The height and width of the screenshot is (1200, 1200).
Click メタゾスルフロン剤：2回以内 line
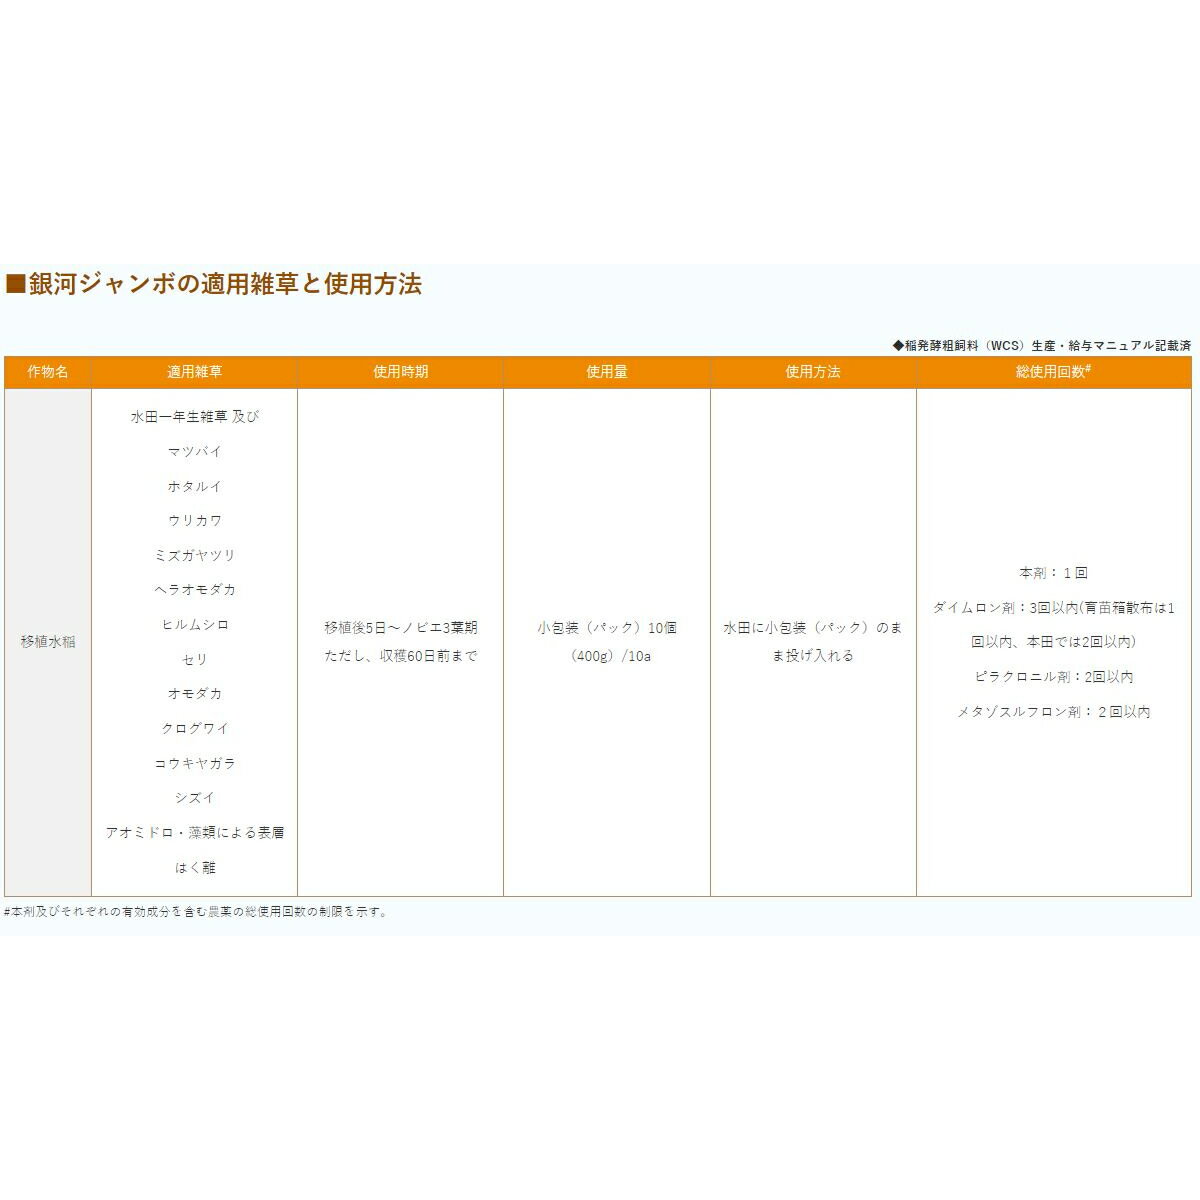tap(1053, 712)
